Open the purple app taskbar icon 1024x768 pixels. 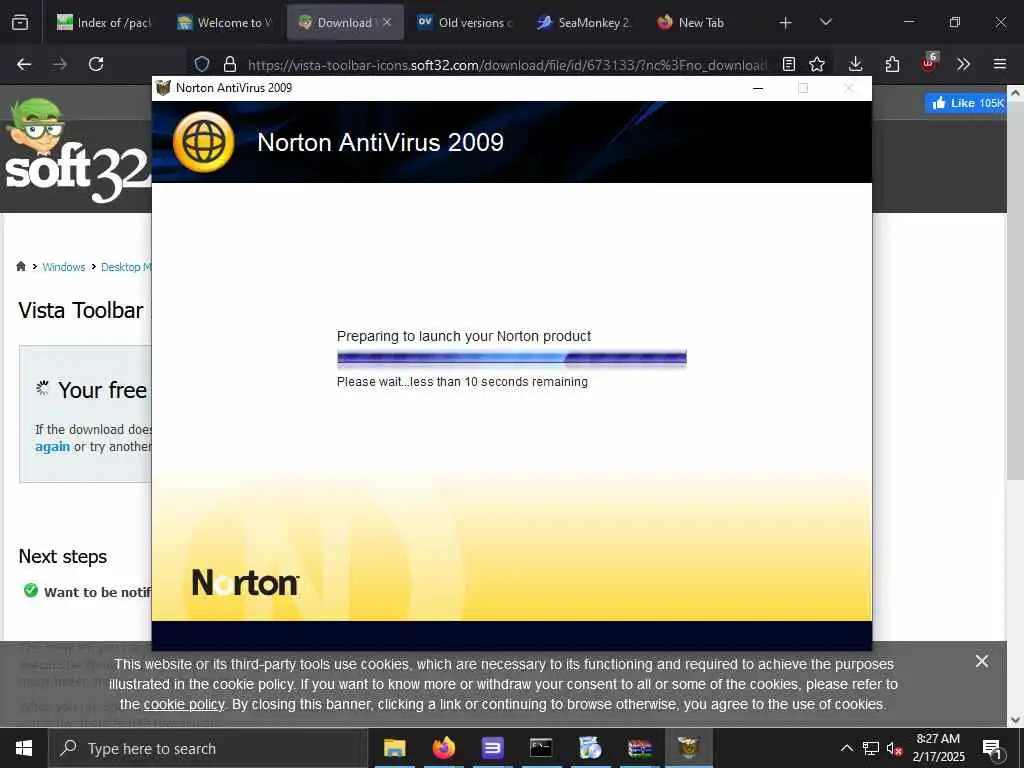[x=492, y=748]
